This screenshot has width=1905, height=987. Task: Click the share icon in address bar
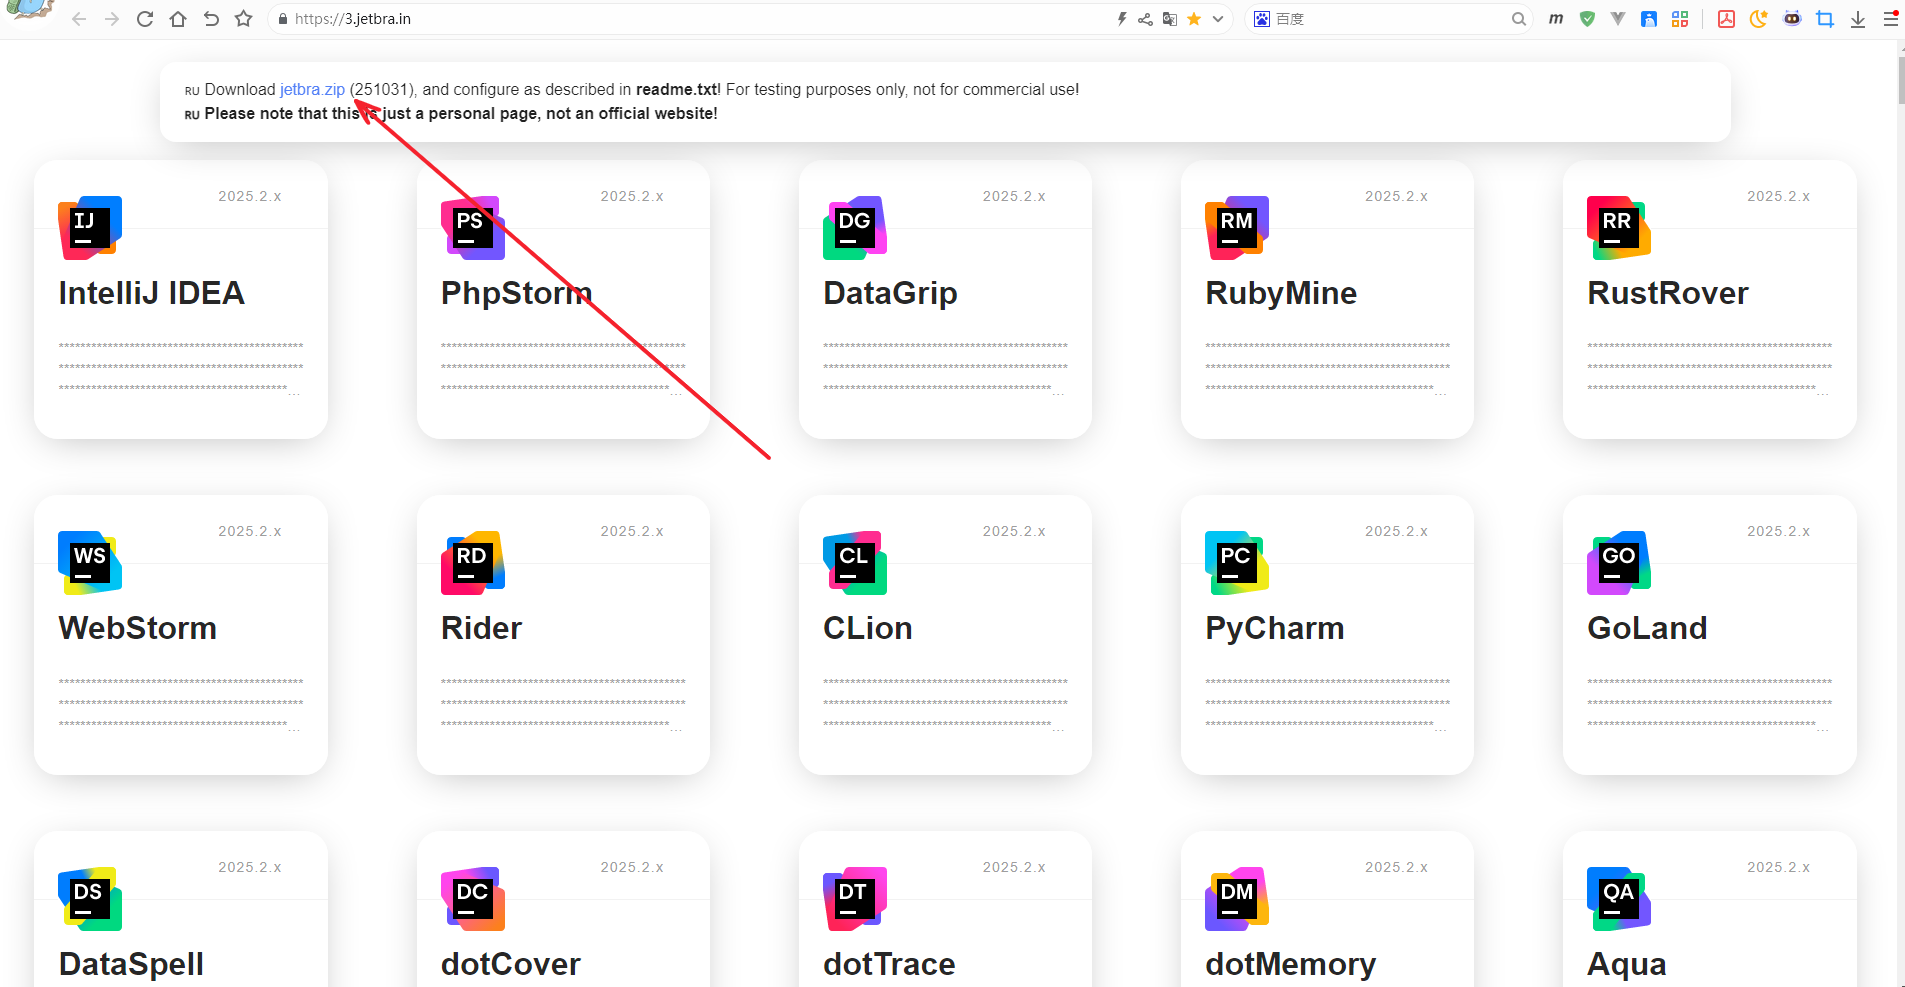[1145, 19]
